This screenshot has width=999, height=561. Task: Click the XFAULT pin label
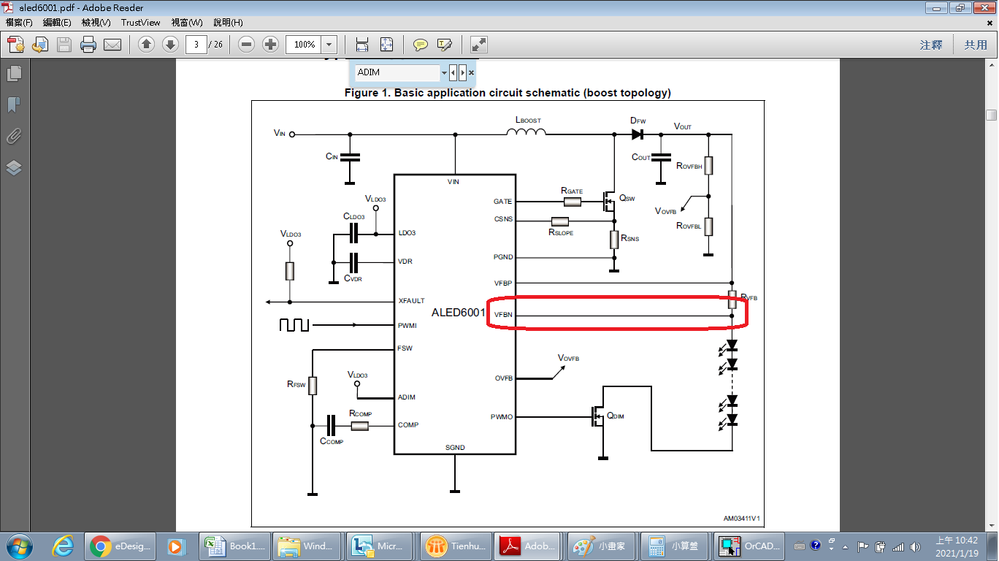pos(411,301)
